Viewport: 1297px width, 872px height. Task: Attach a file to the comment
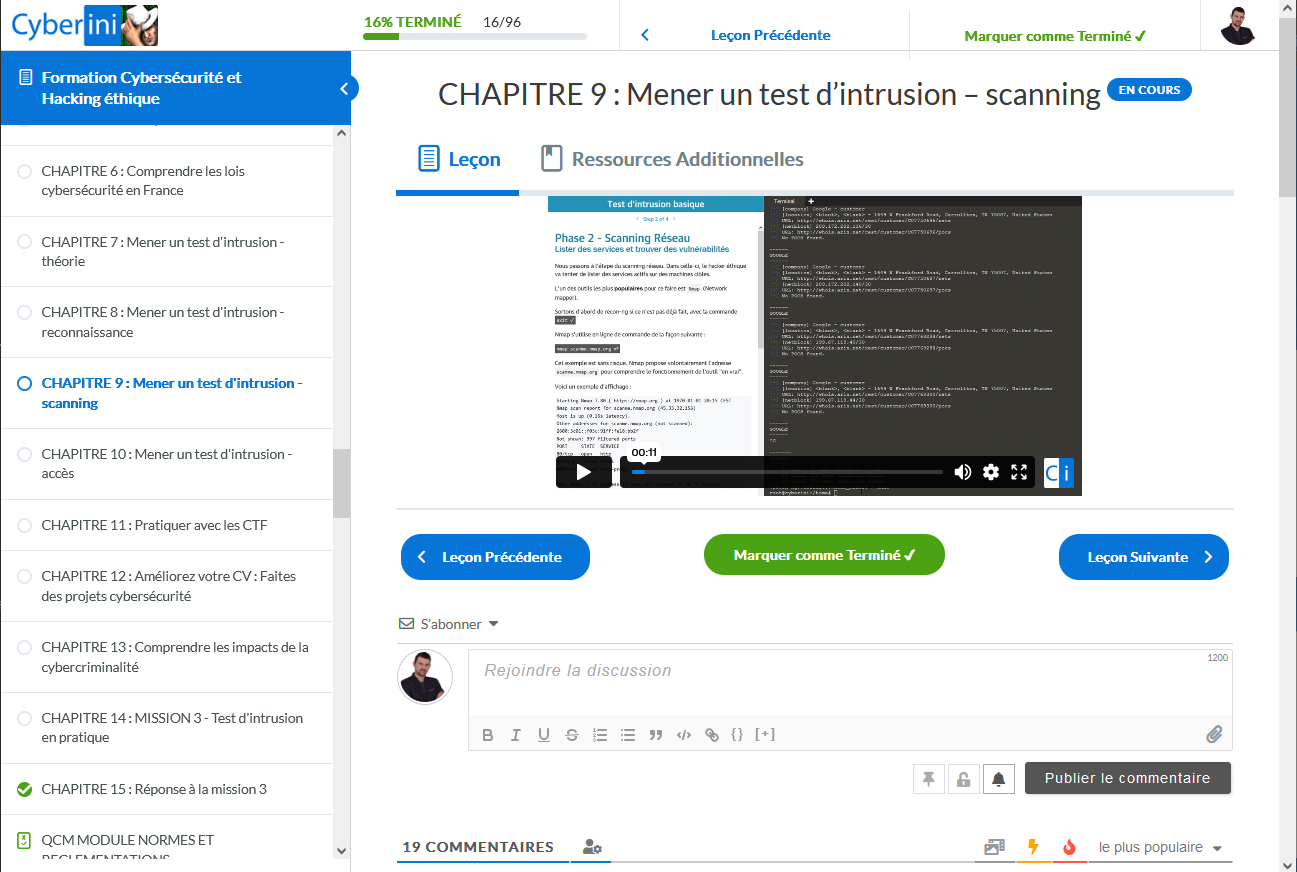point(1214,735)
